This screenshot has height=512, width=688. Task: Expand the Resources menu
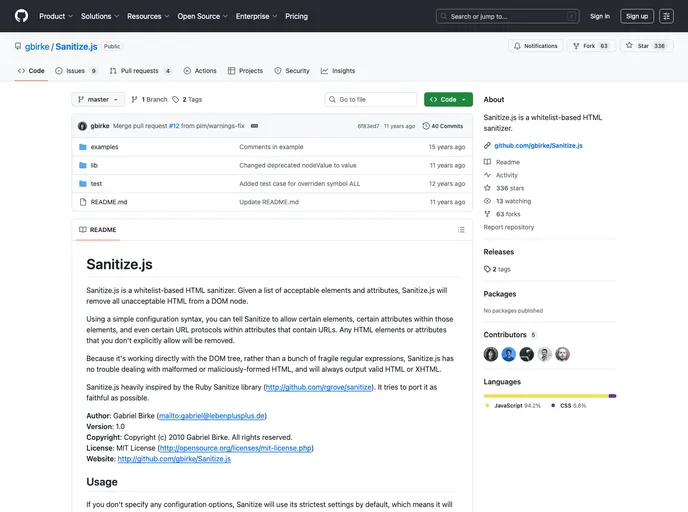point(148,16)
